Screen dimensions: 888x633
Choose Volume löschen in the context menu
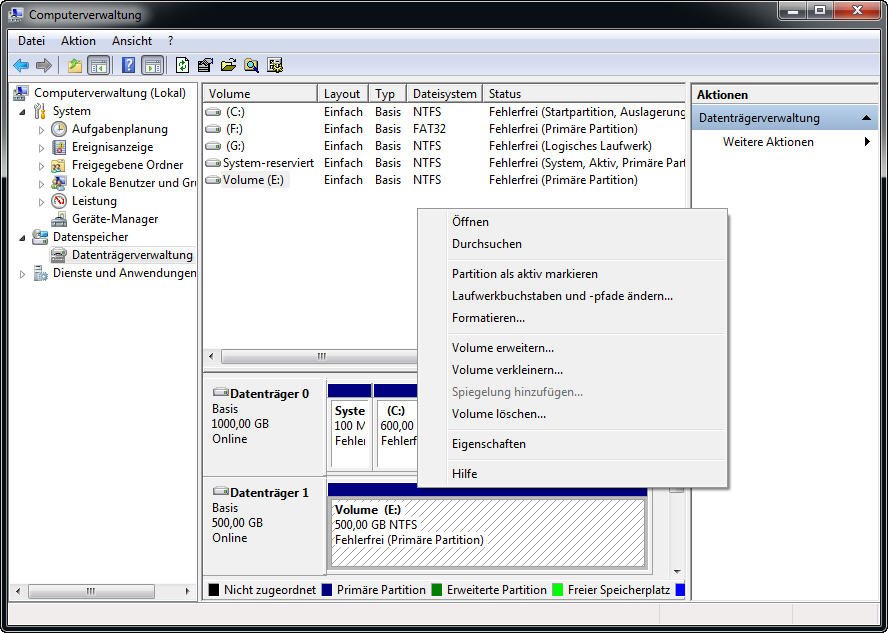[x=573, y=414]
